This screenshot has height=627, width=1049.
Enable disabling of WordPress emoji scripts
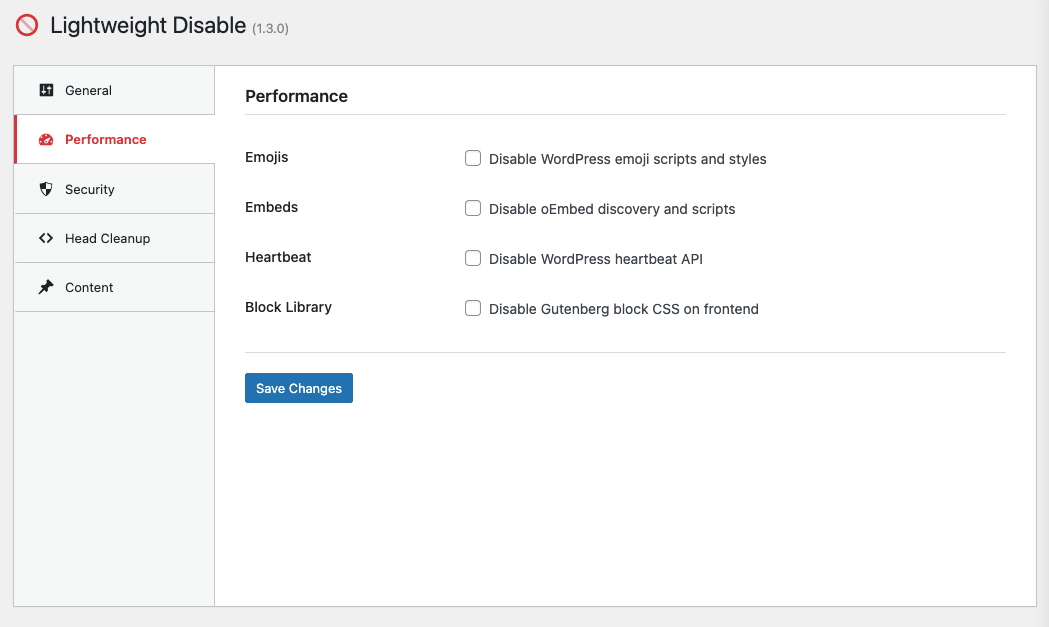pos(472,158)
